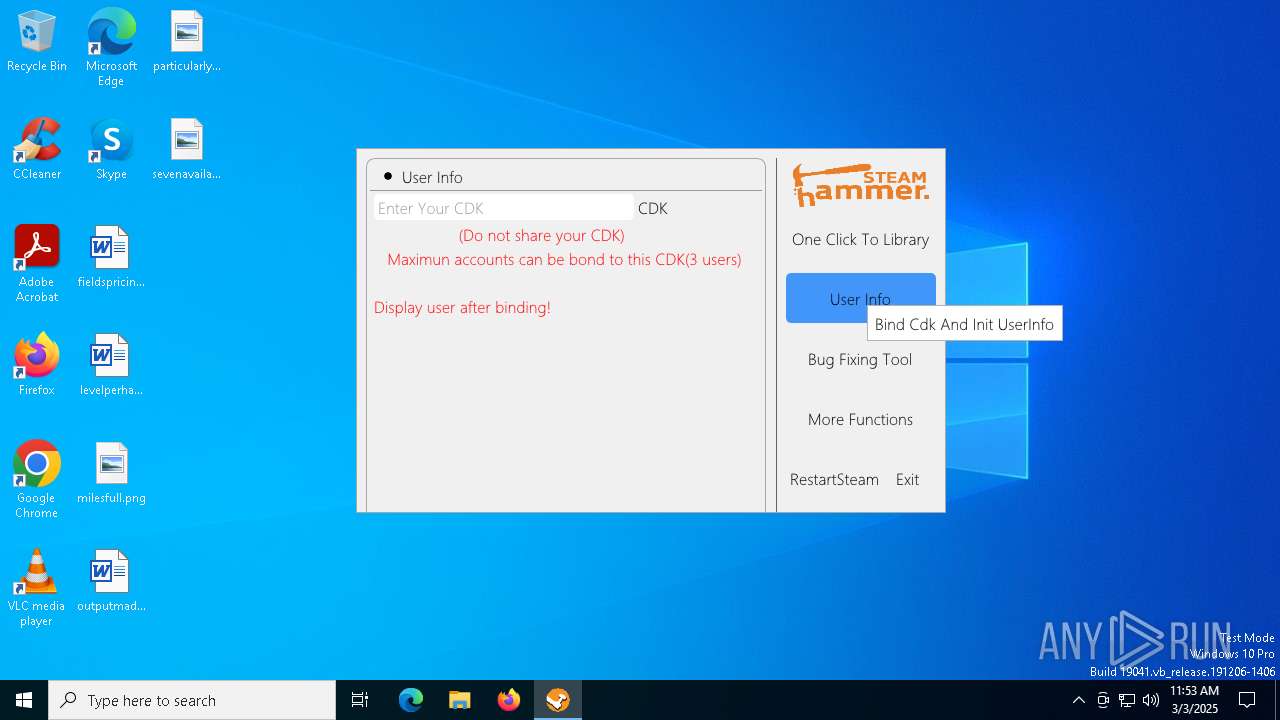Open Firefox desktop shortcut
Viewport: 1280px width, 720px height.
point(37,366)
